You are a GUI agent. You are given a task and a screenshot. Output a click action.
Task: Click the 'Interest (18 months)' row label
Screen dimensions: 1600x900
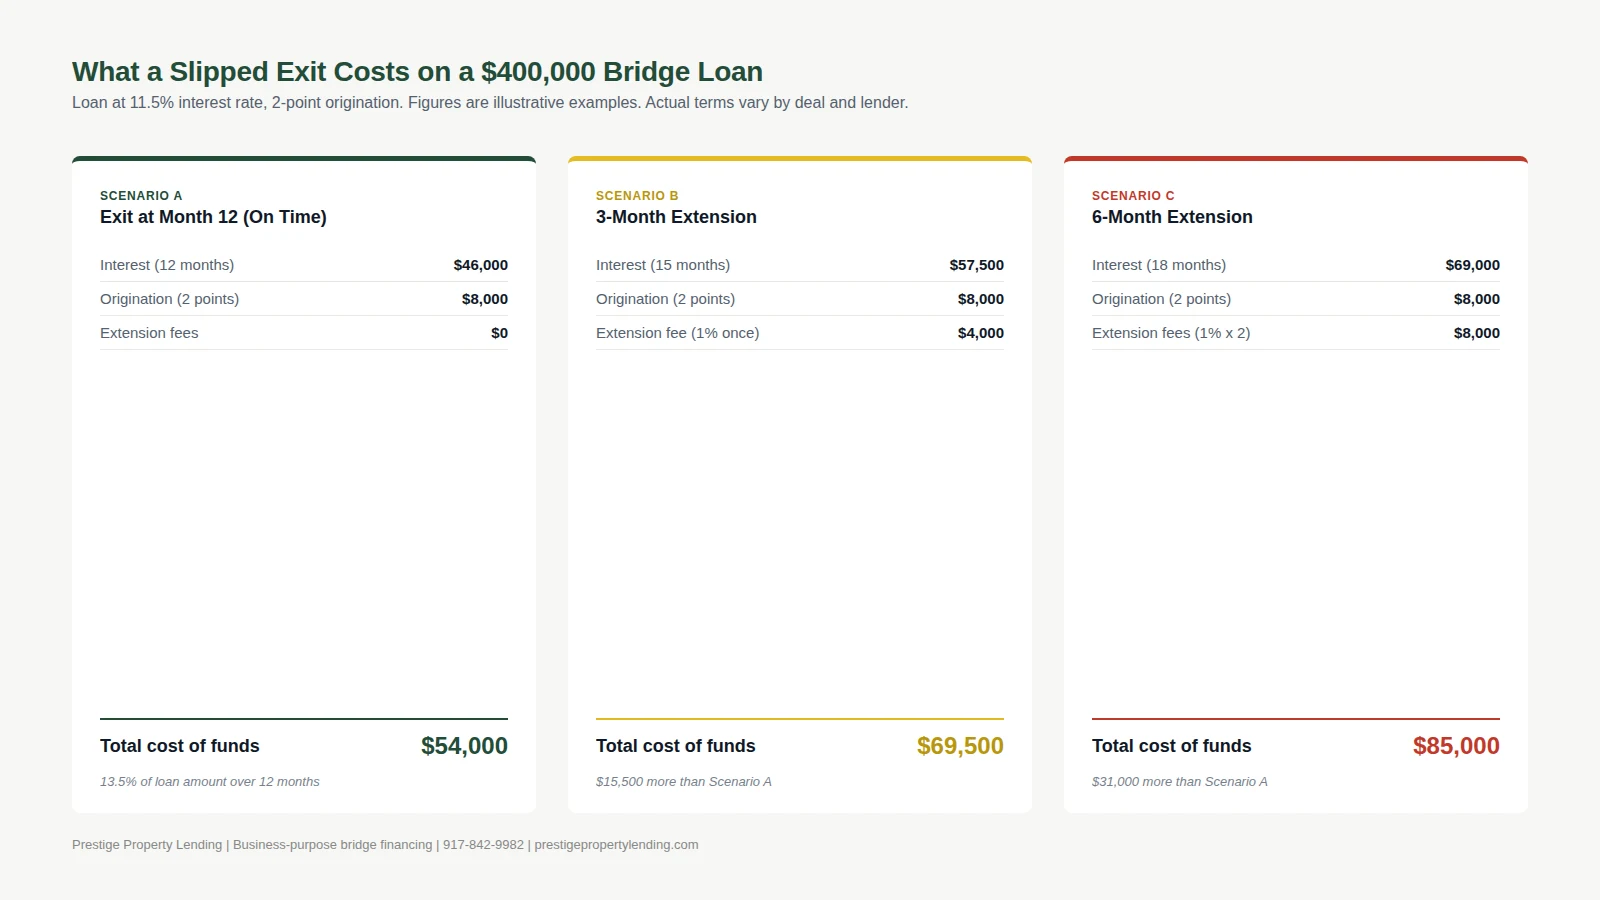point(1159,265)
